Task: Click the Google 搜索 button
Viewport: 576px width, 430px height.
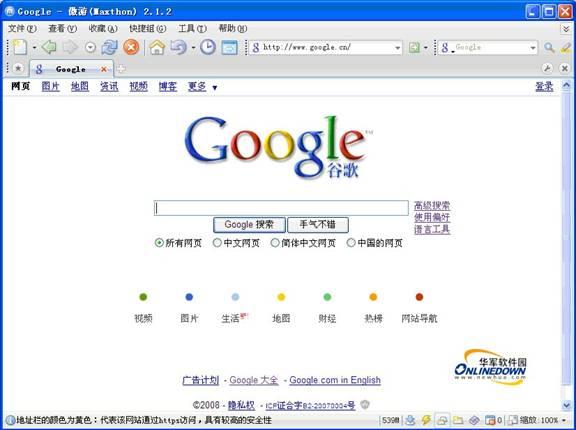Action: [249, 225]
